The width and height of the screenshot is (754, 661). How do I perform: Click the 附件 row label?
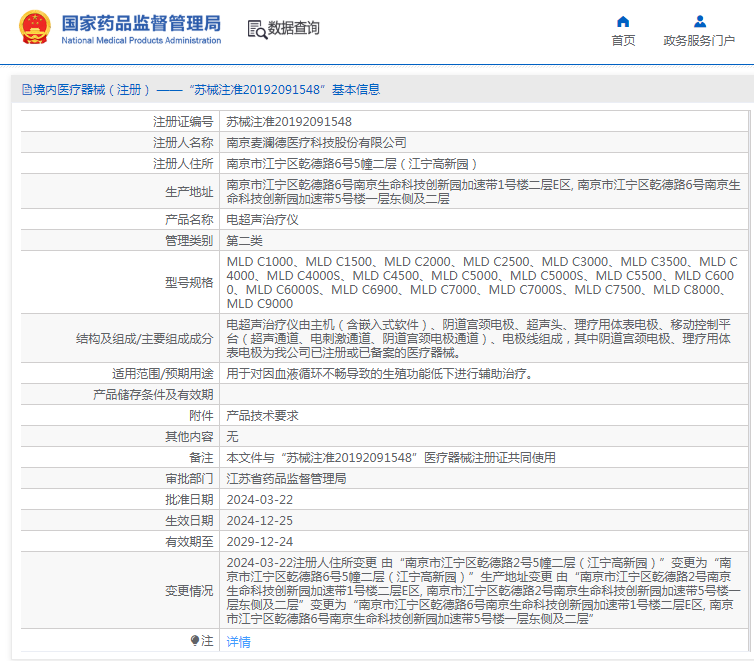pos(201,416)
